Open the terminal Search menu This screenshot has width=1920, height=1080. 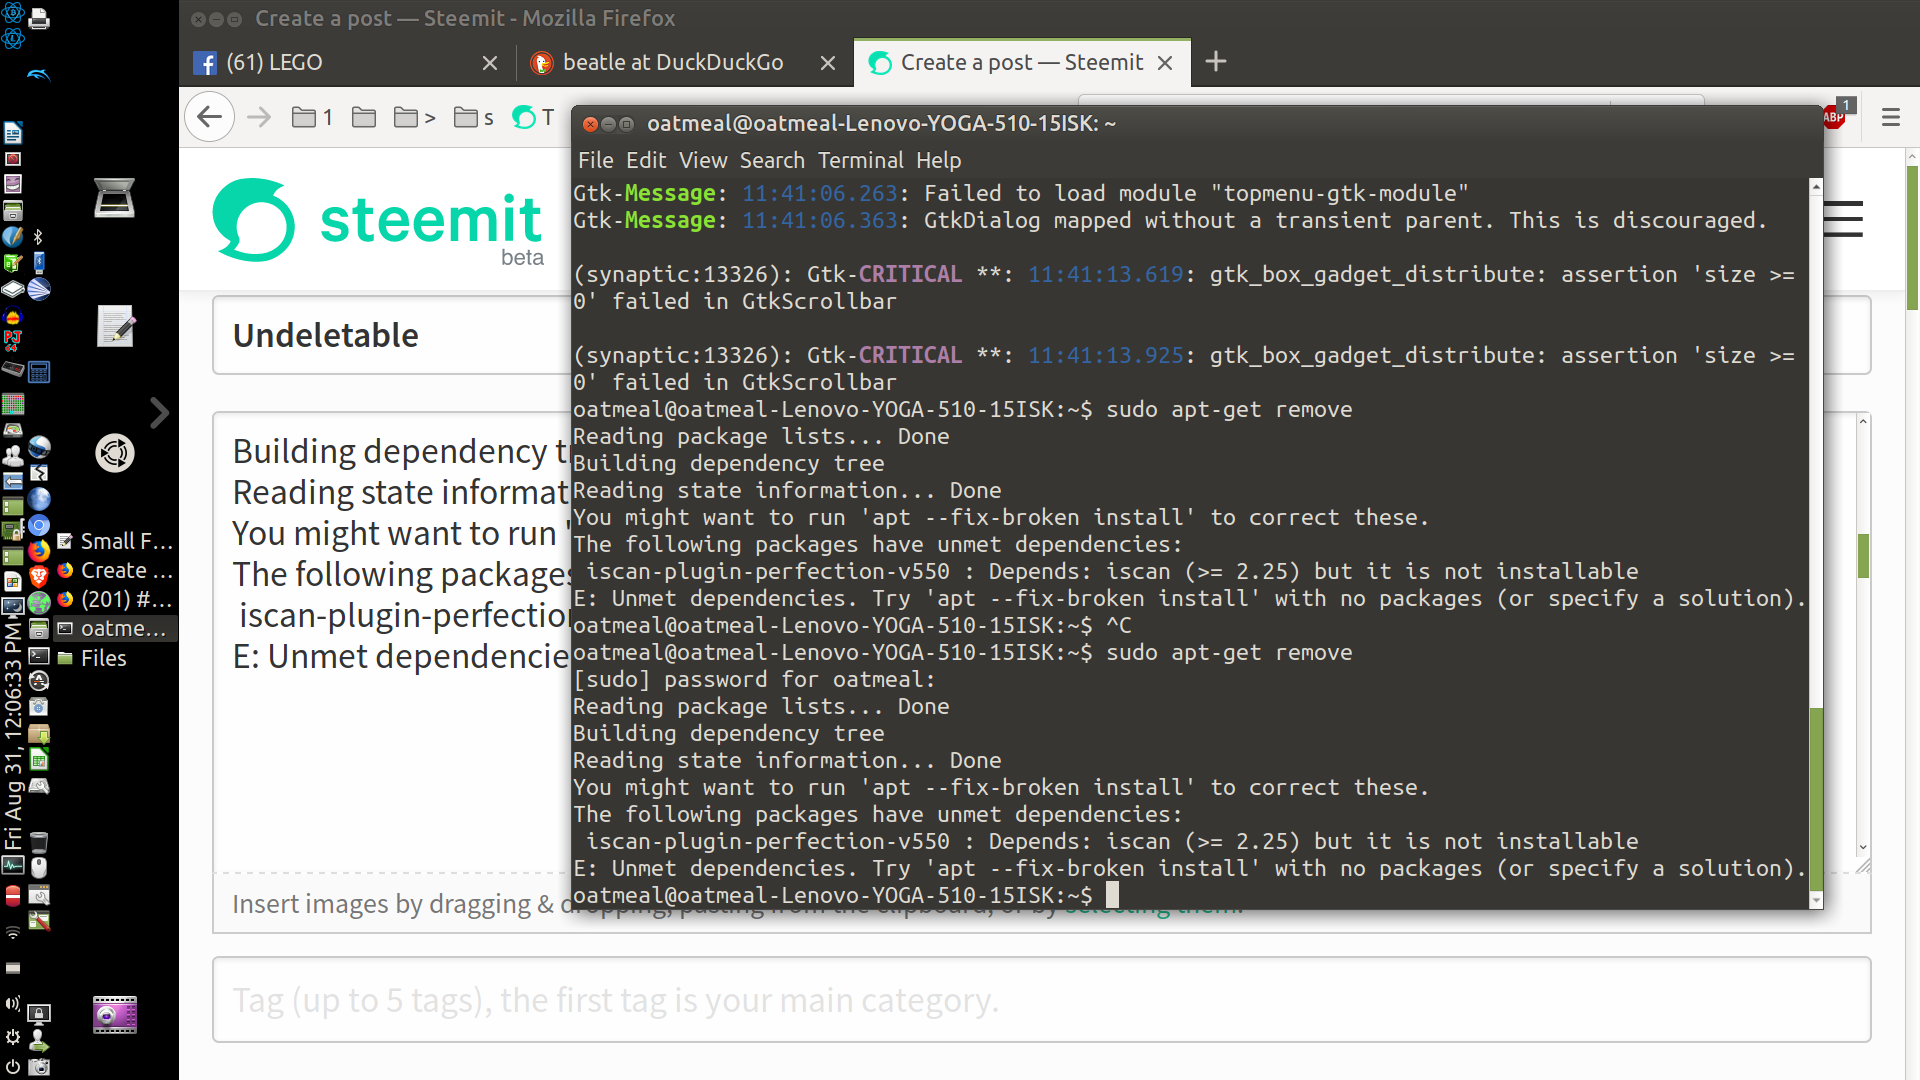coord(772,160)
